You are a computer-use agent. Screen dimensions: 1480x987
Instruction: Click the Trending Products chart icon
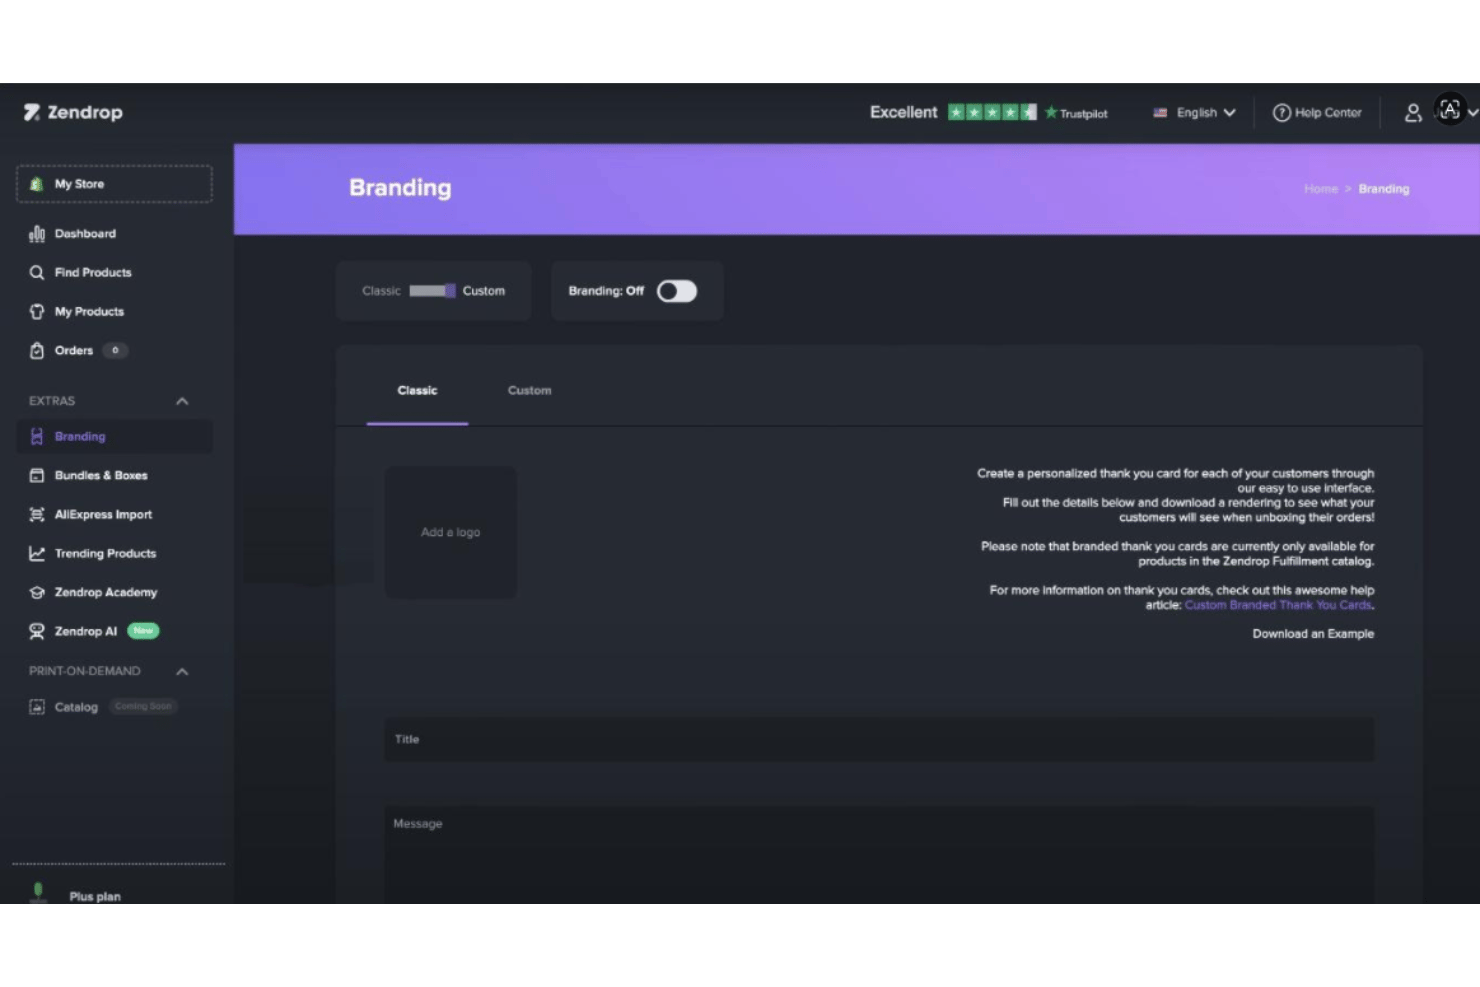[37, 553]
